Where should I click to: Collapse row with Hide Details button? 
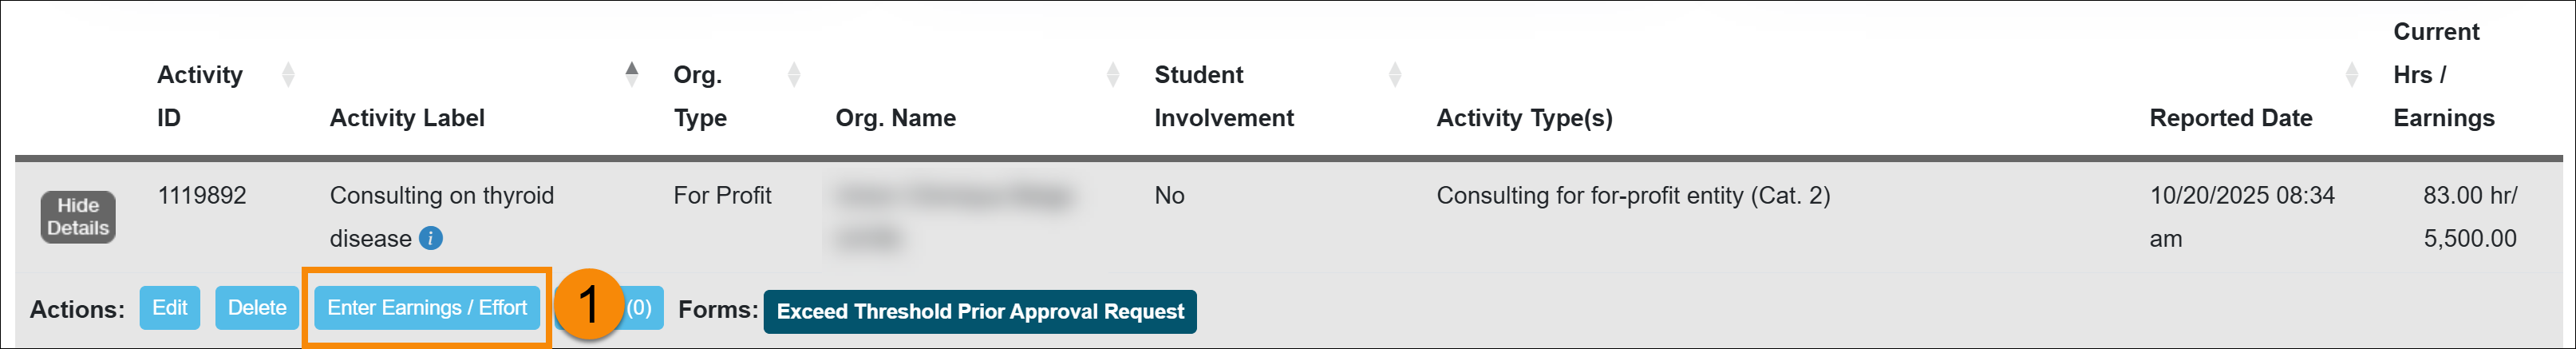click(78, 217)
